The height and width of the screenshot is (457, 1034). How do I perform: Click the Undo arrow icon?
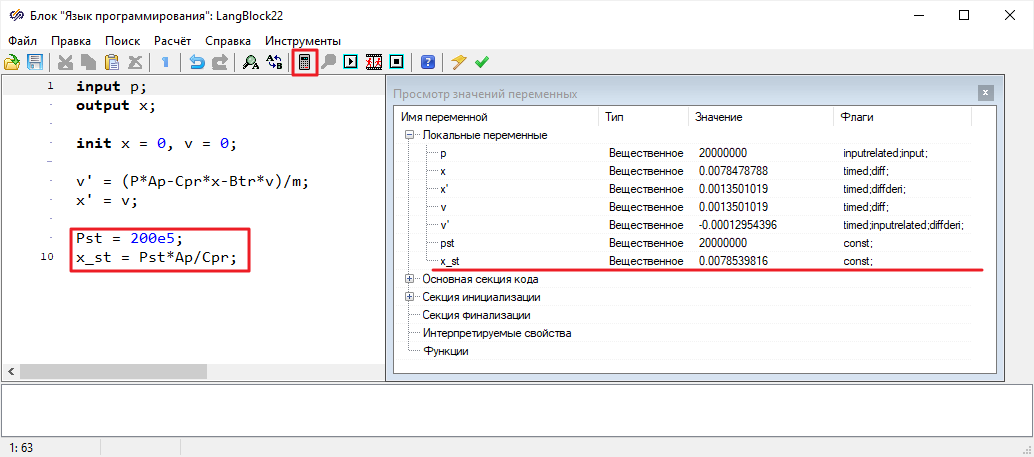coord(197,62)
